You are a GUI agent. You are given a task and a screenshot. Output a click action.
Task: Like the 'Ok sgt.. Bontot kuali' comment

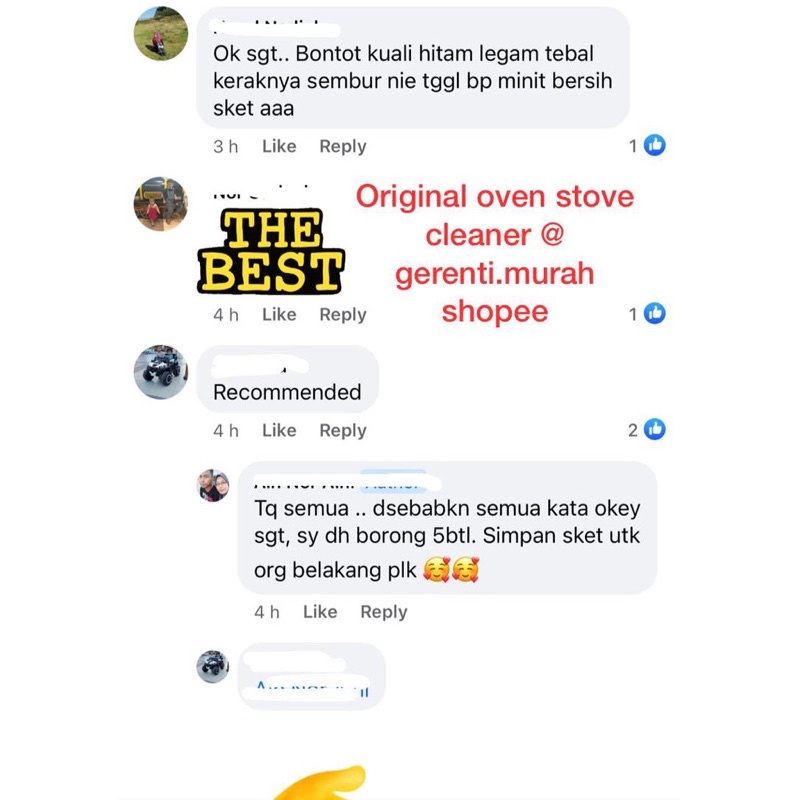tap(279, 146)
